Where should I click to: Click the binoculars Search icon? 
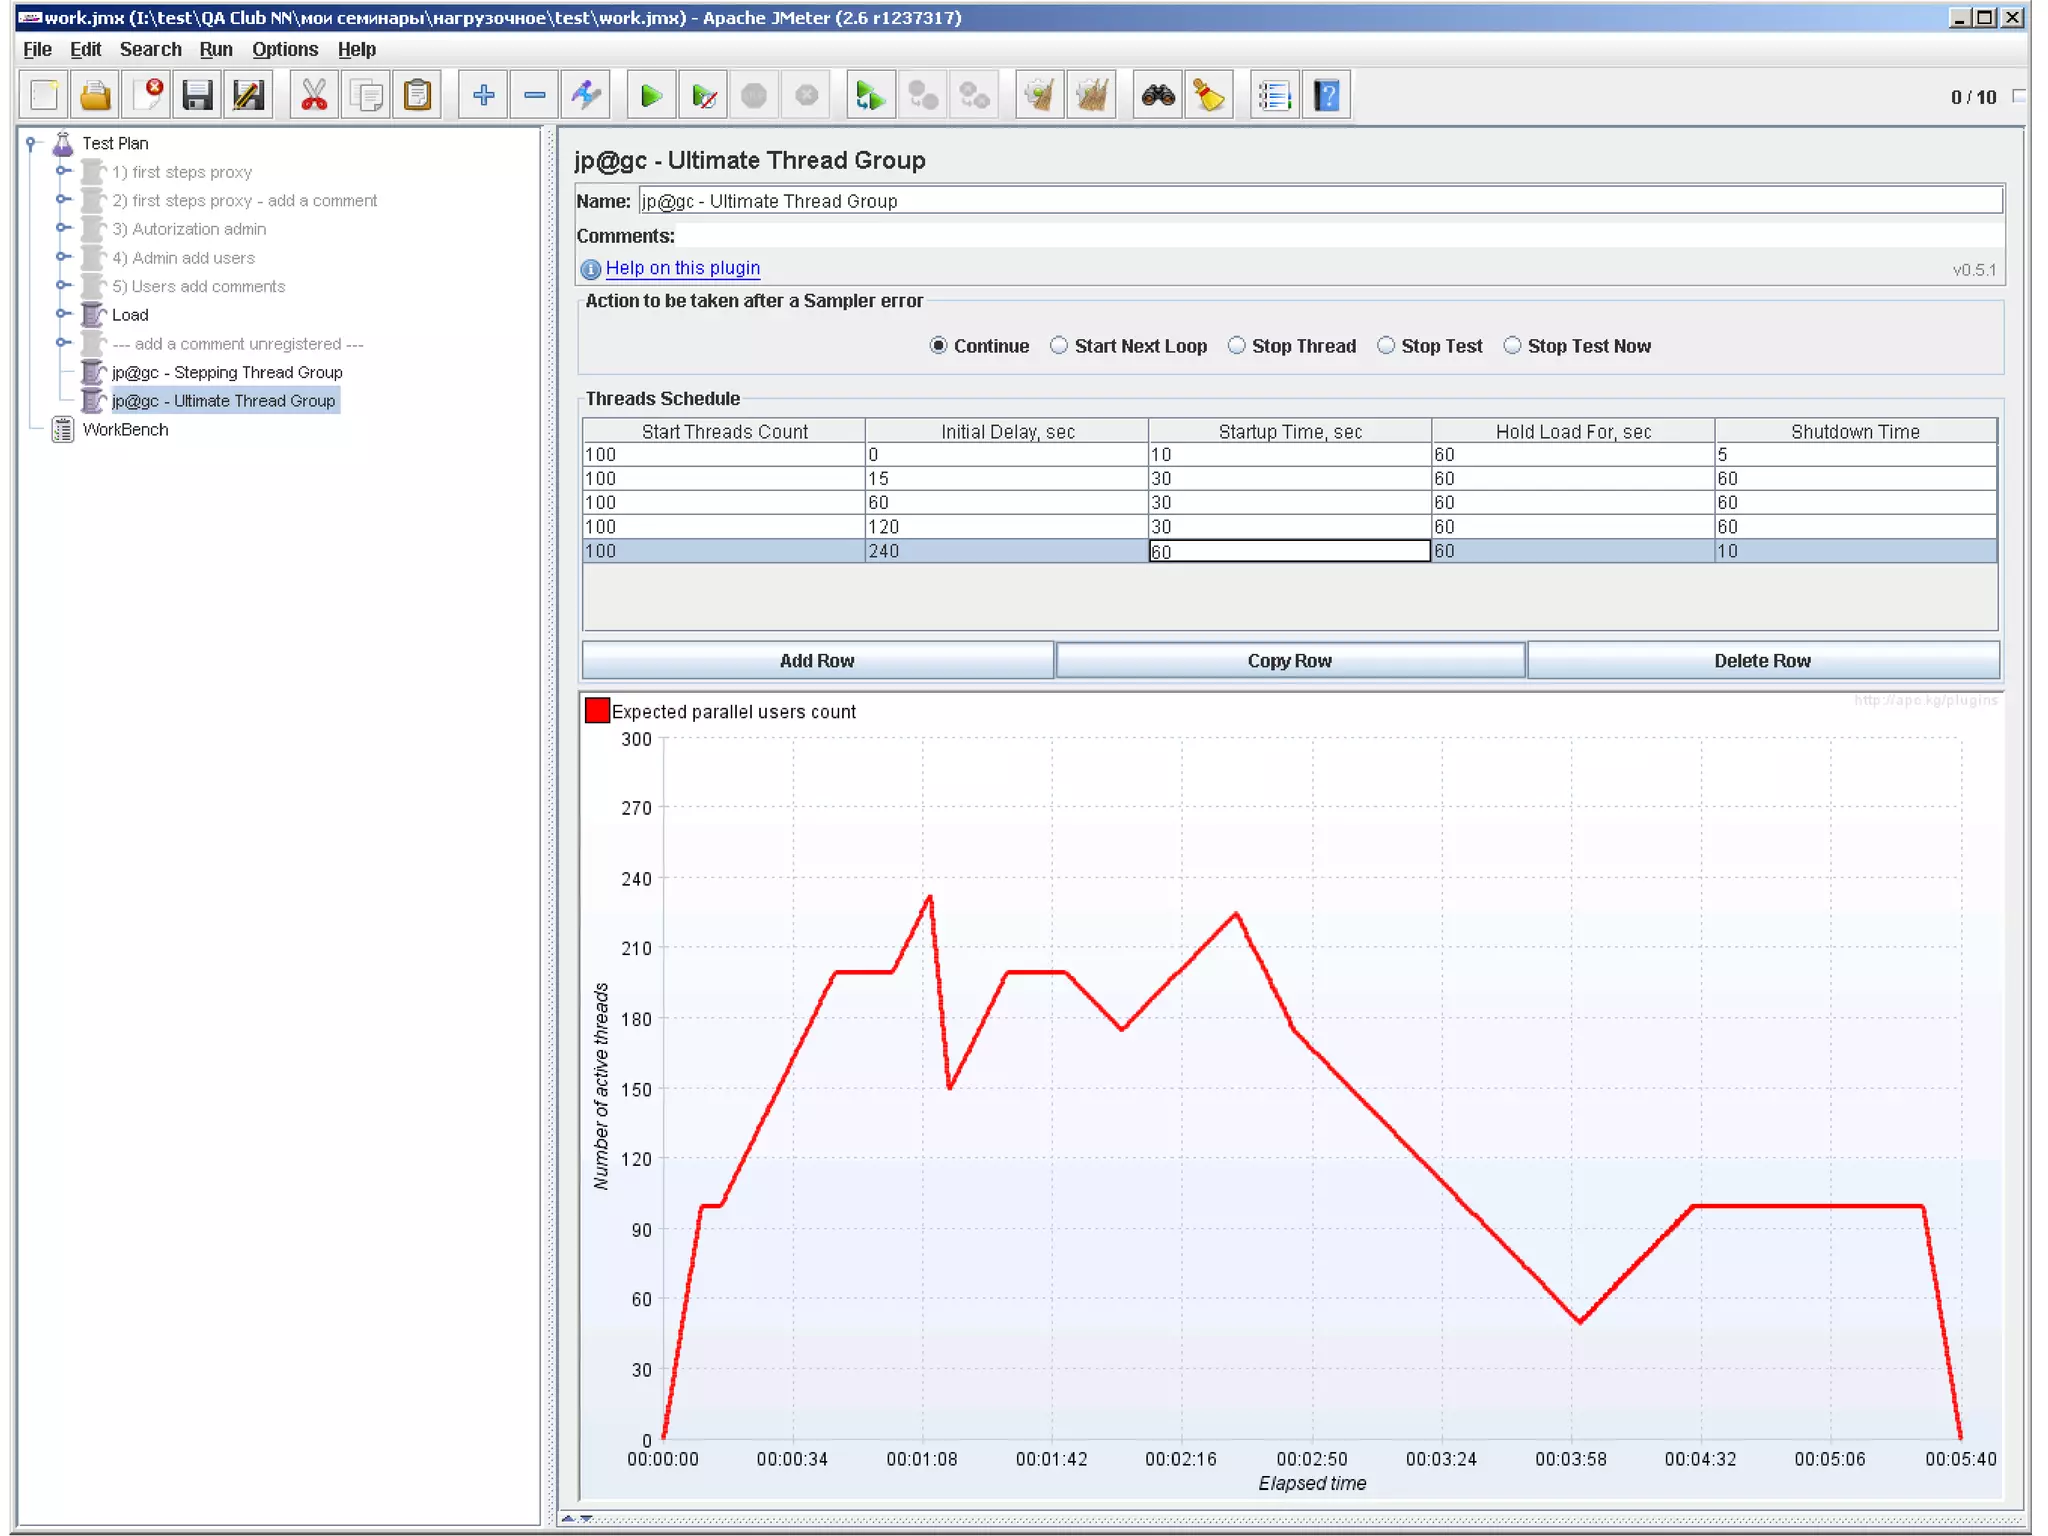click(1157, 96)
